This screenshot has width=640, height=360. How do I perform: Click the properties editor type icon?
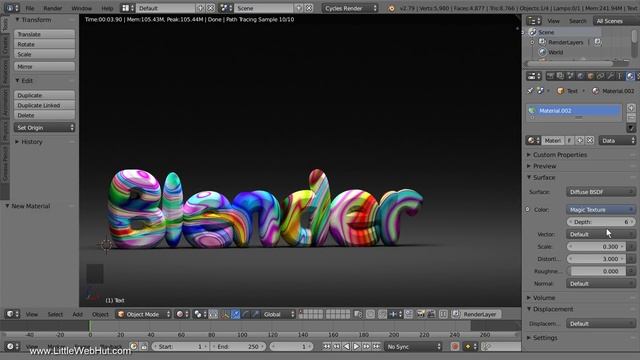point(534,76)
